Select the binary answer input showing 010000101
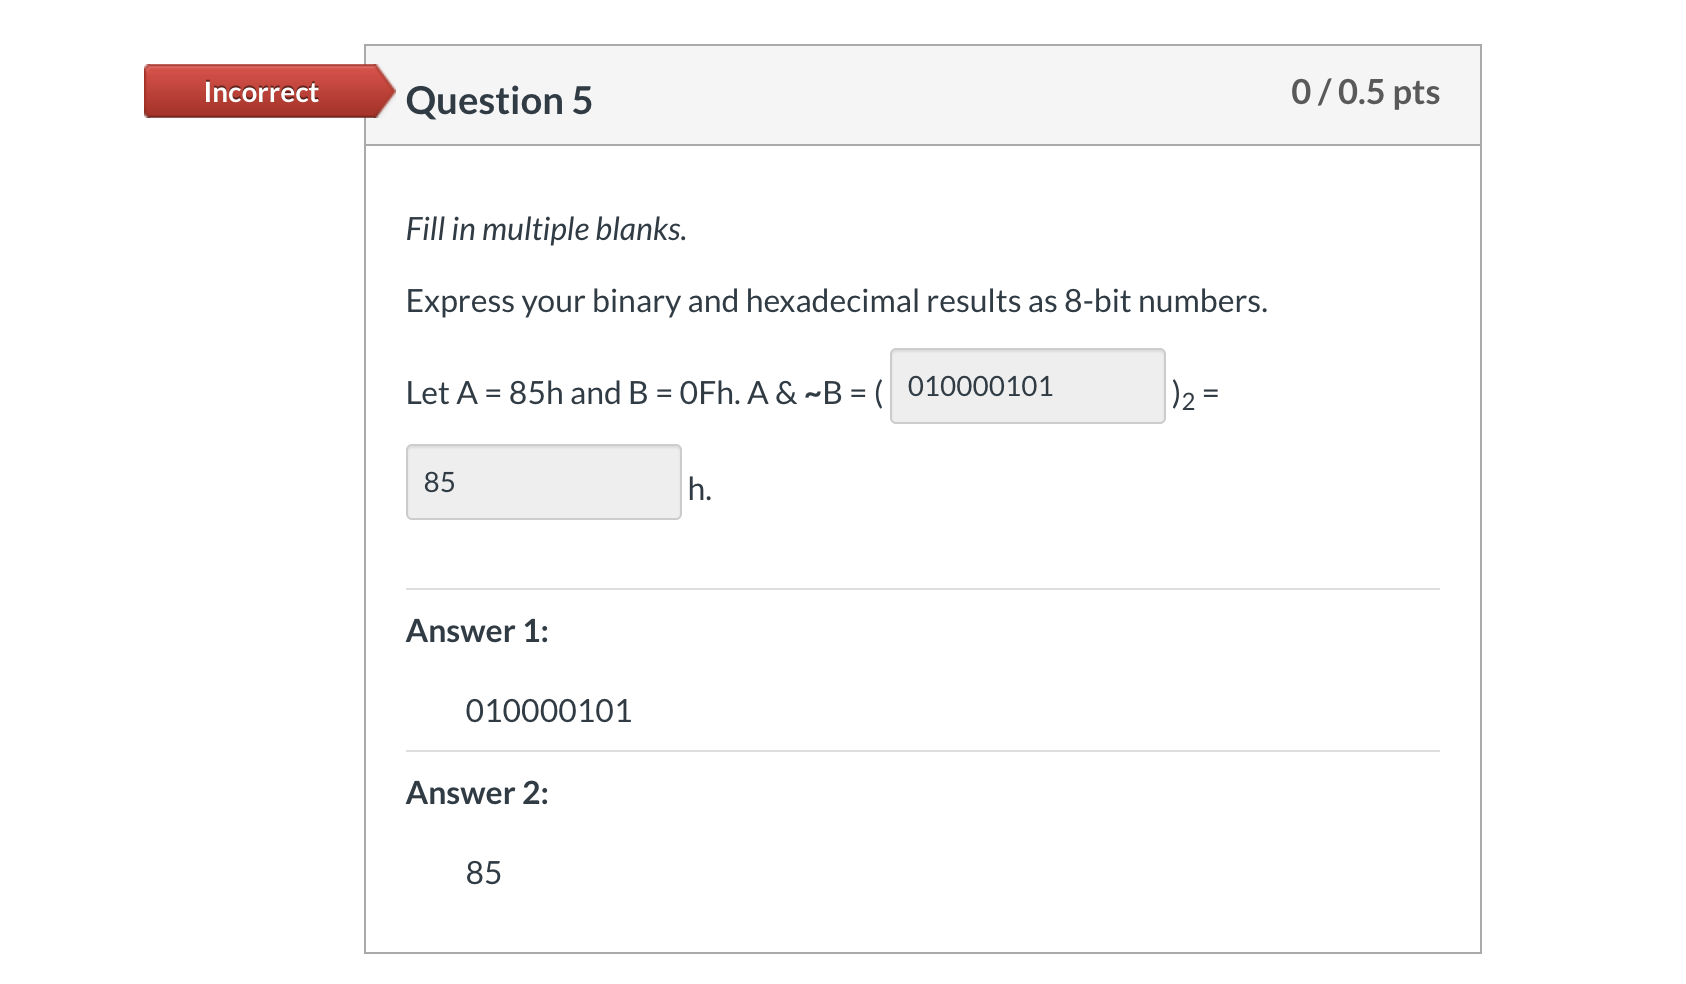The image size is (1686, 984). (x=1026, y=386)
